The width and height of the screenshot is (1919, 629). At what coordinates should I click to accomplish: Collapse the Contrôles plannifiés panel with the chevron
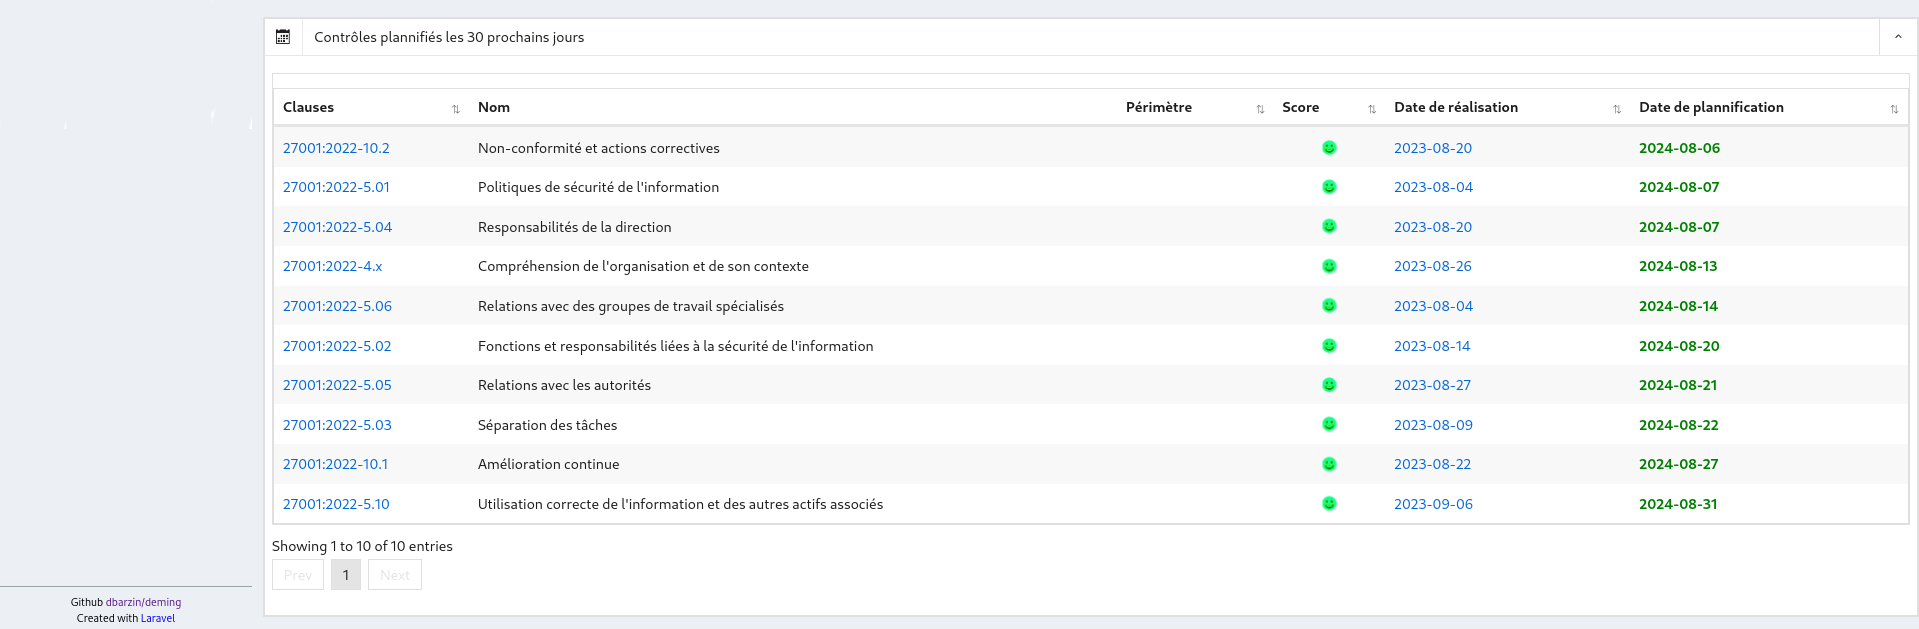tap(1897, 36)
